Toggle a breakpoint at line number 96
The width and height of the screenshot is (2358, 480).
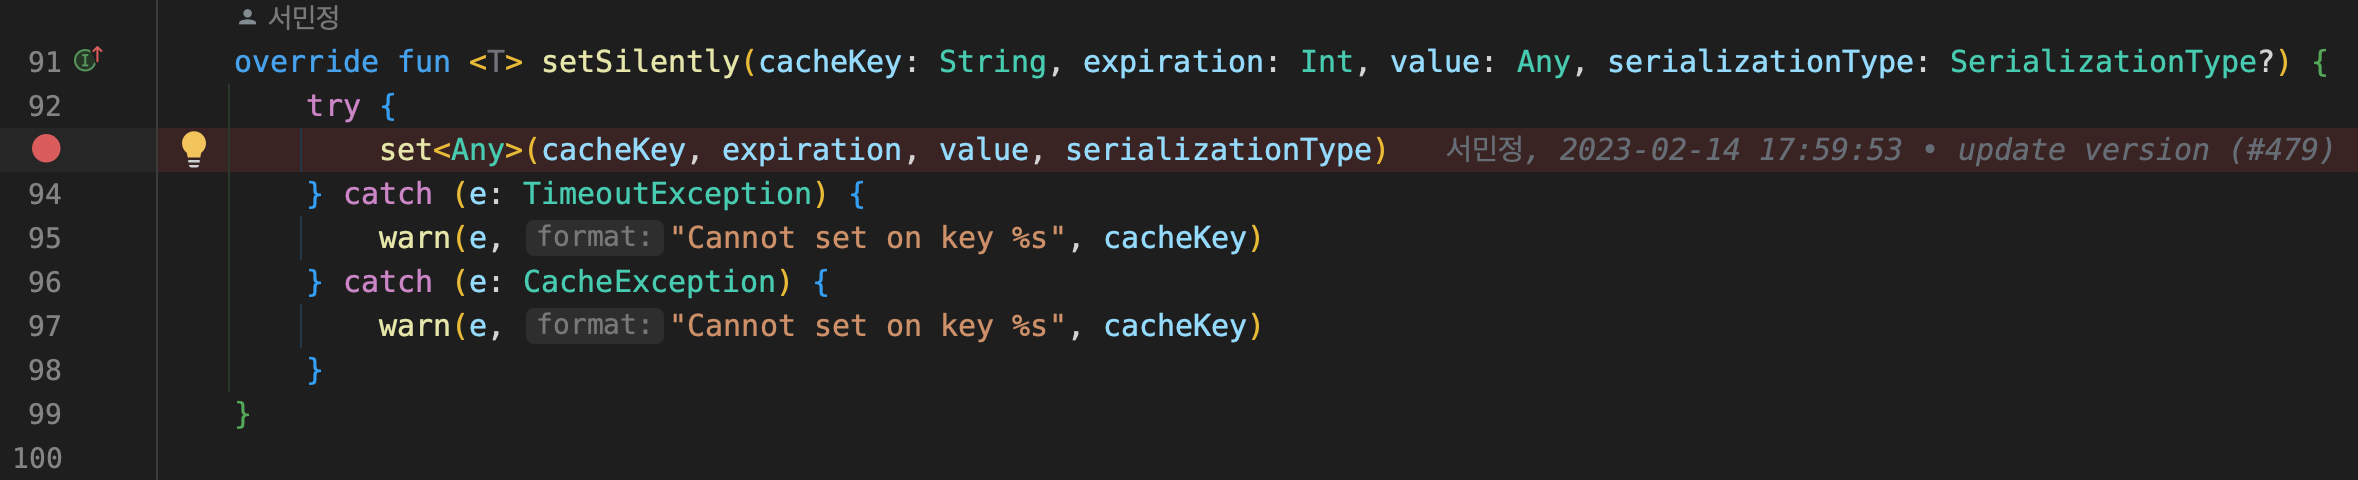pos(45,282)
